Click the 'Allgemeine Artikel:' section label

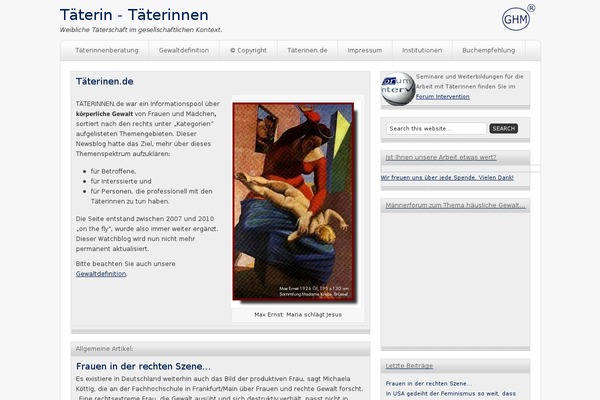[104, 349]
